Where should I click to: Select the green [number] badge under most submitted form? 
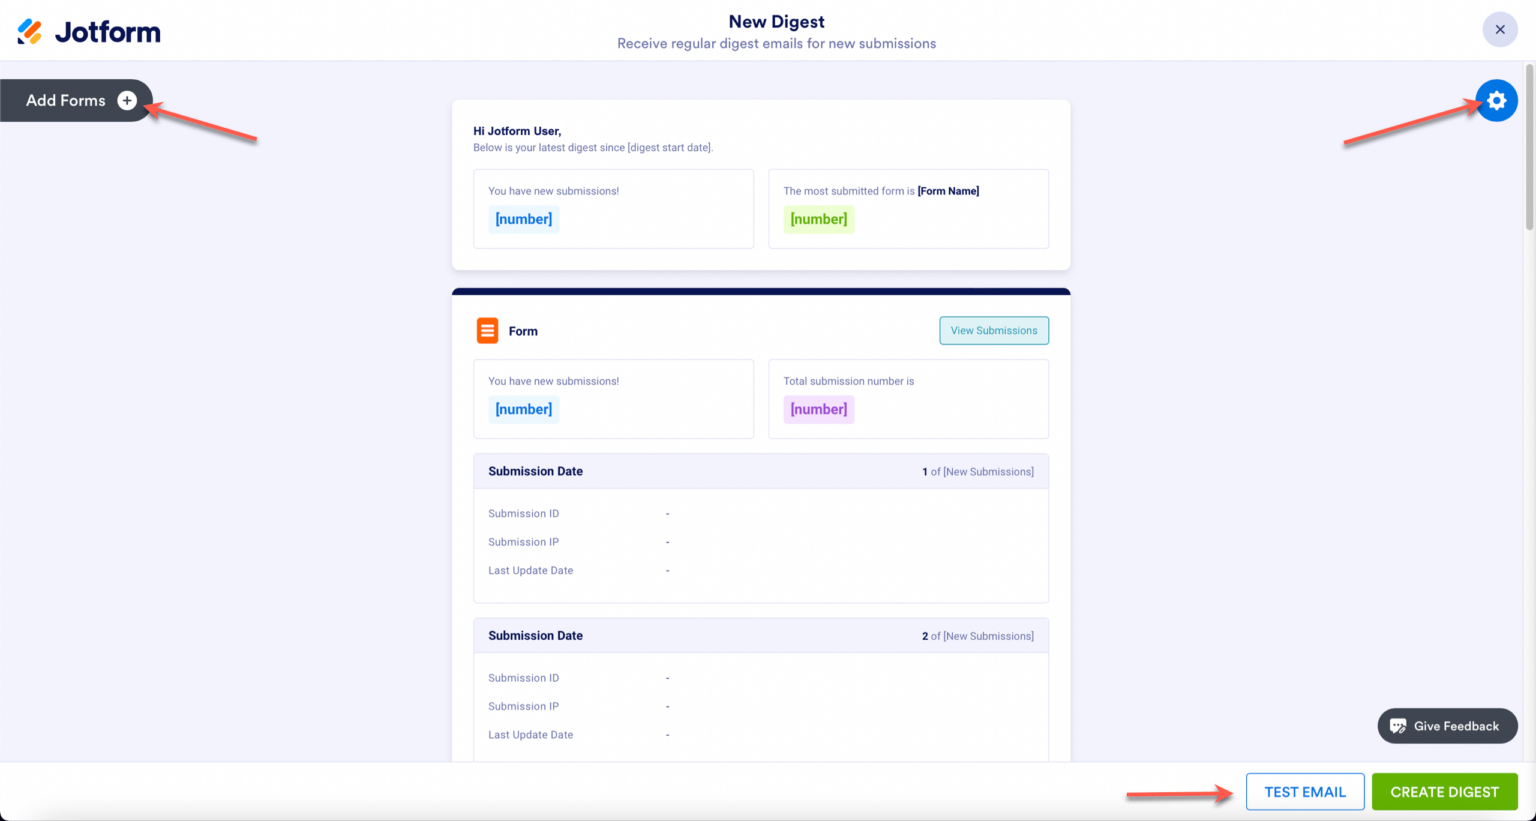pyautogui.click(x=818, y=218)
